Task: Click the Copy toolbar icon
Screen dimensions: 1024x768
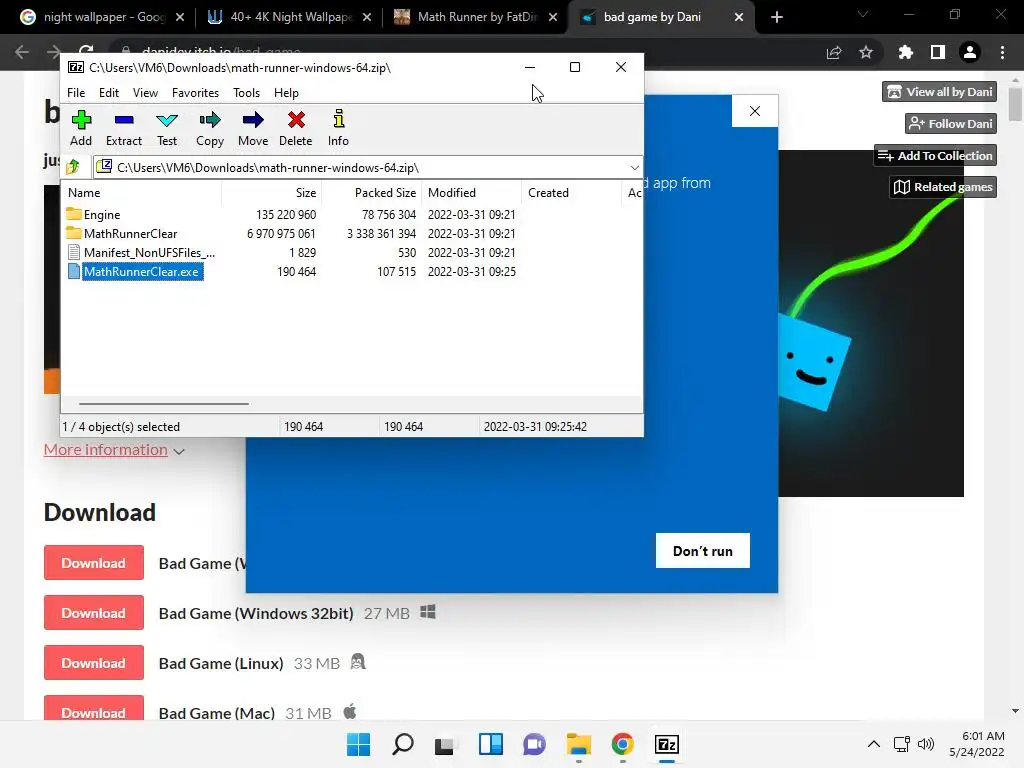Action: point(210,128)
